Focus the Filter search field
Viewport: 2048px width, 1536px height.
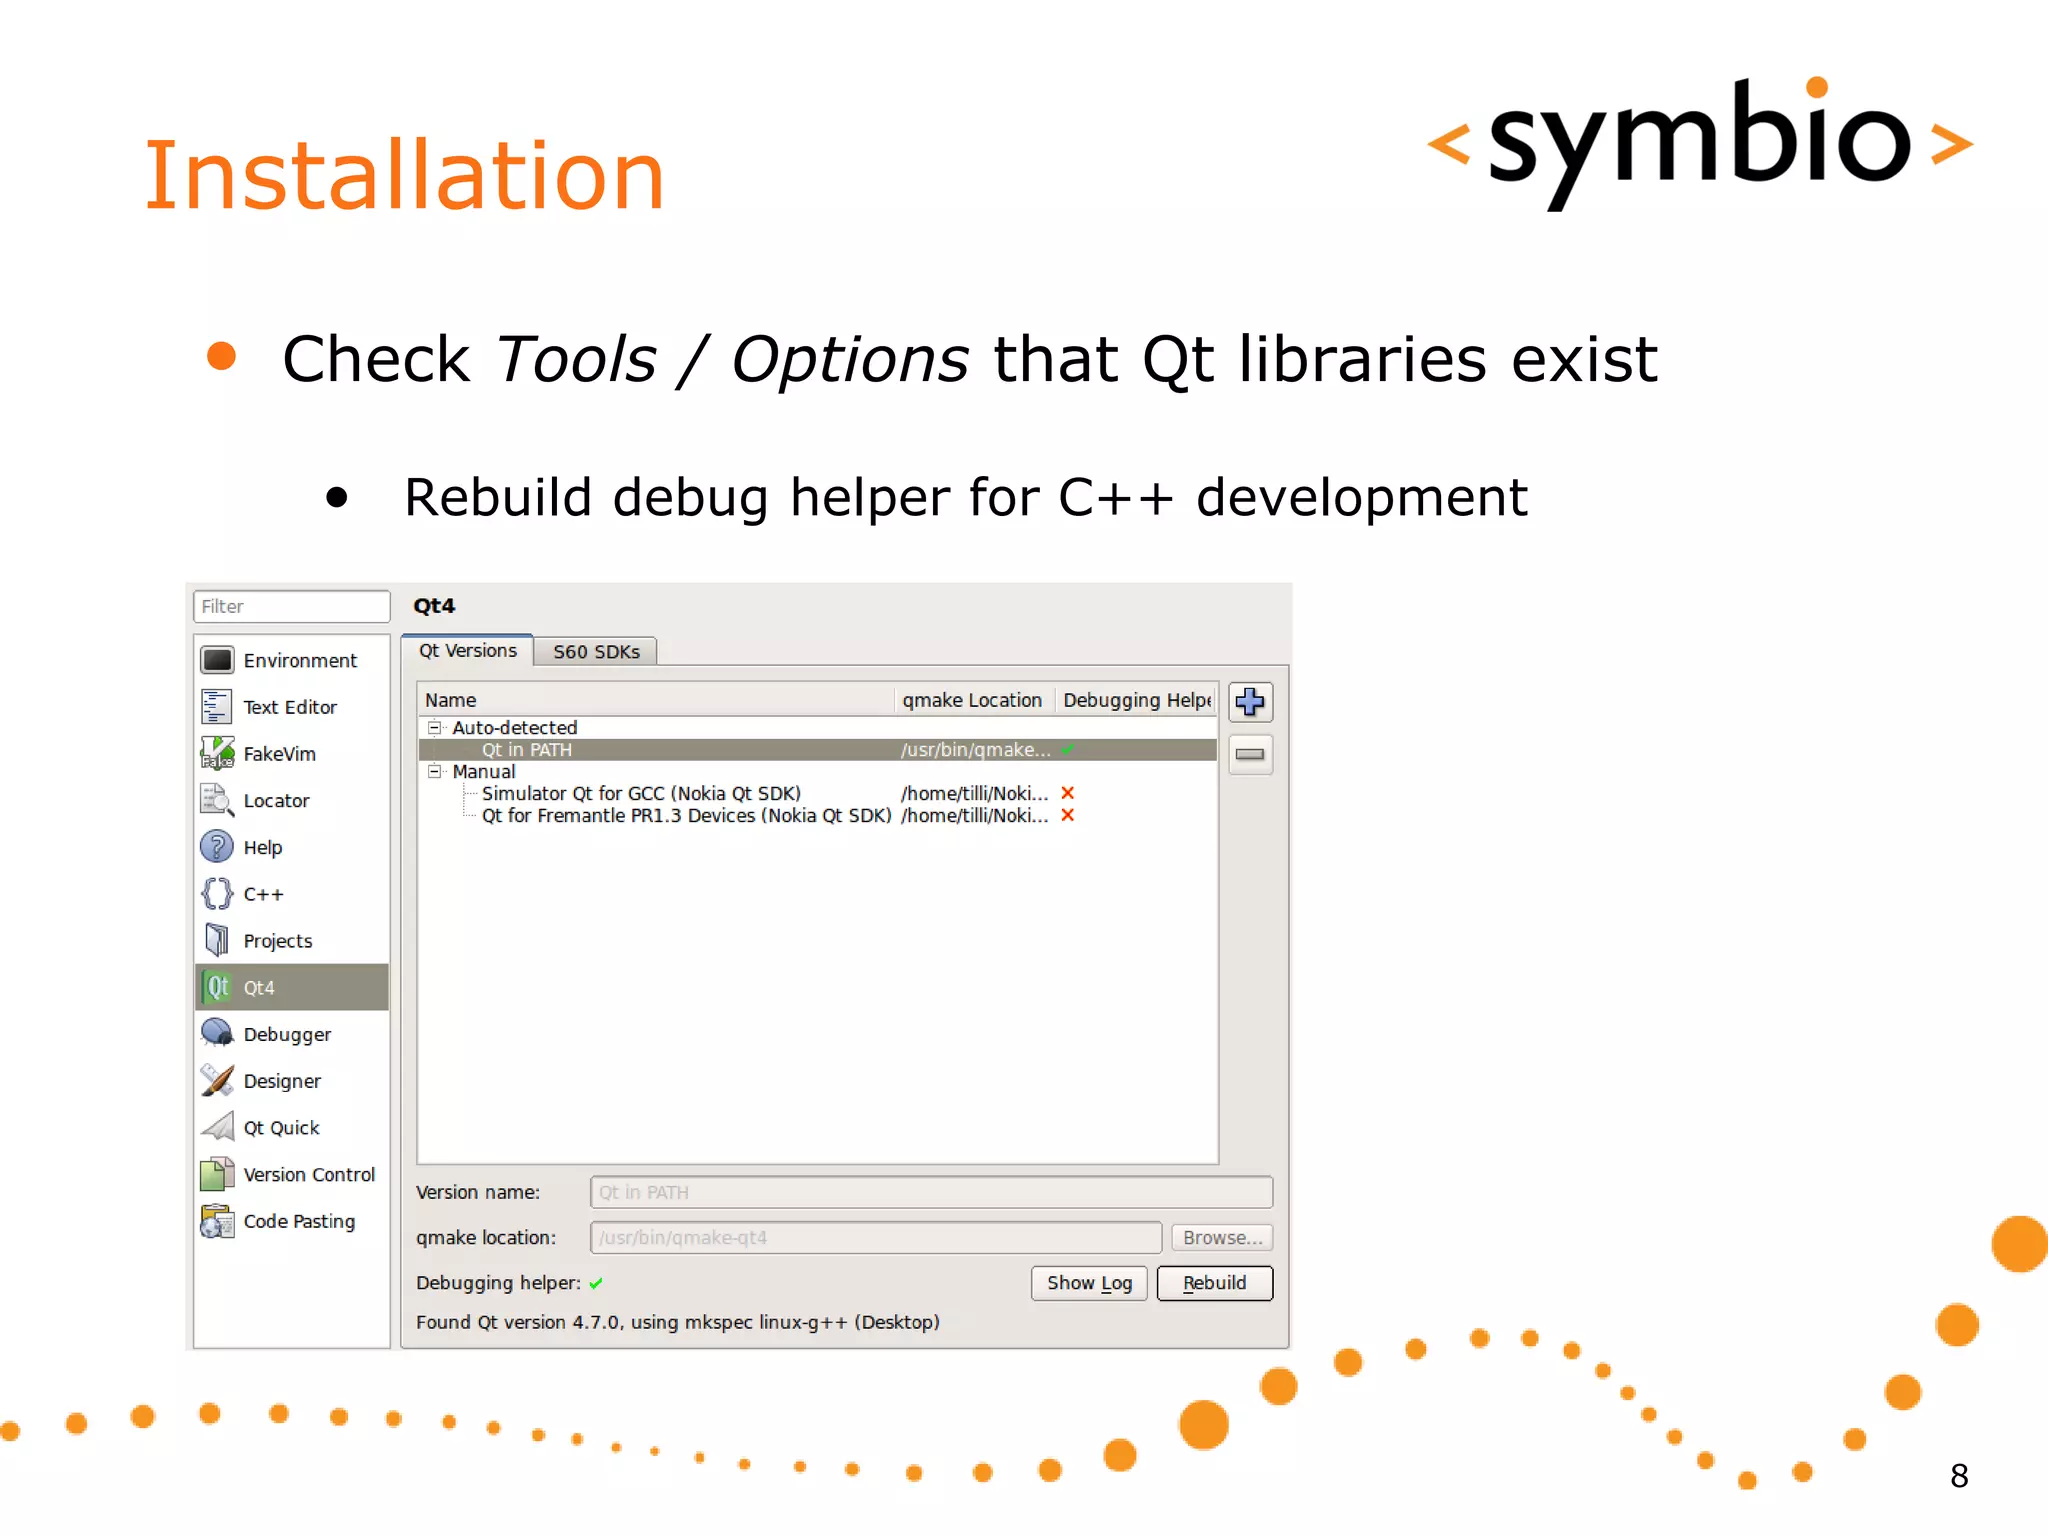pyautogui.click(x=291, y=606)
